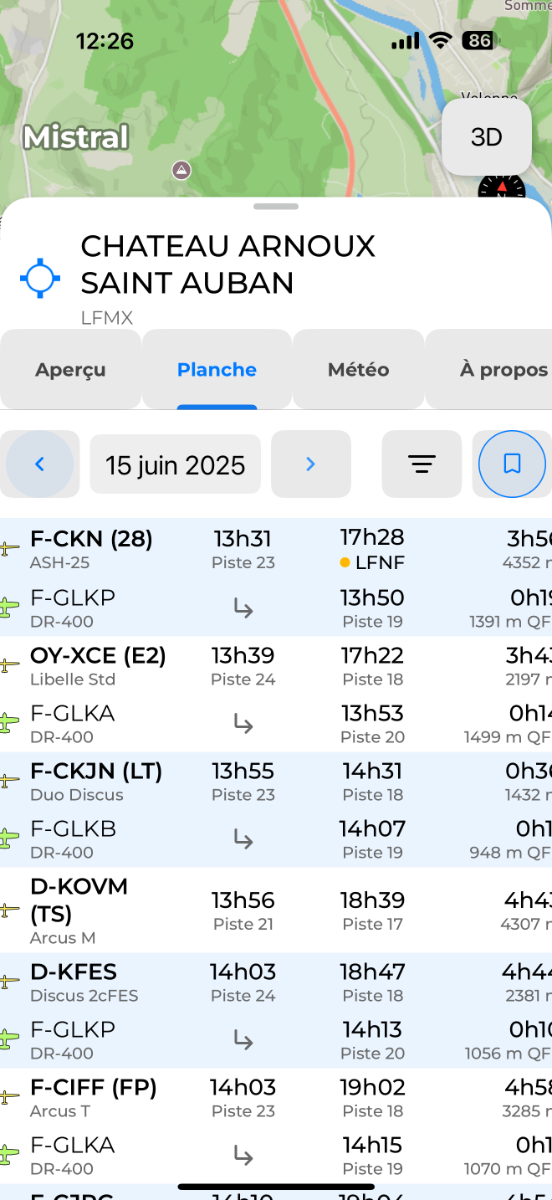Tap the sheet drag handle bar

click(x=276, y=207)
